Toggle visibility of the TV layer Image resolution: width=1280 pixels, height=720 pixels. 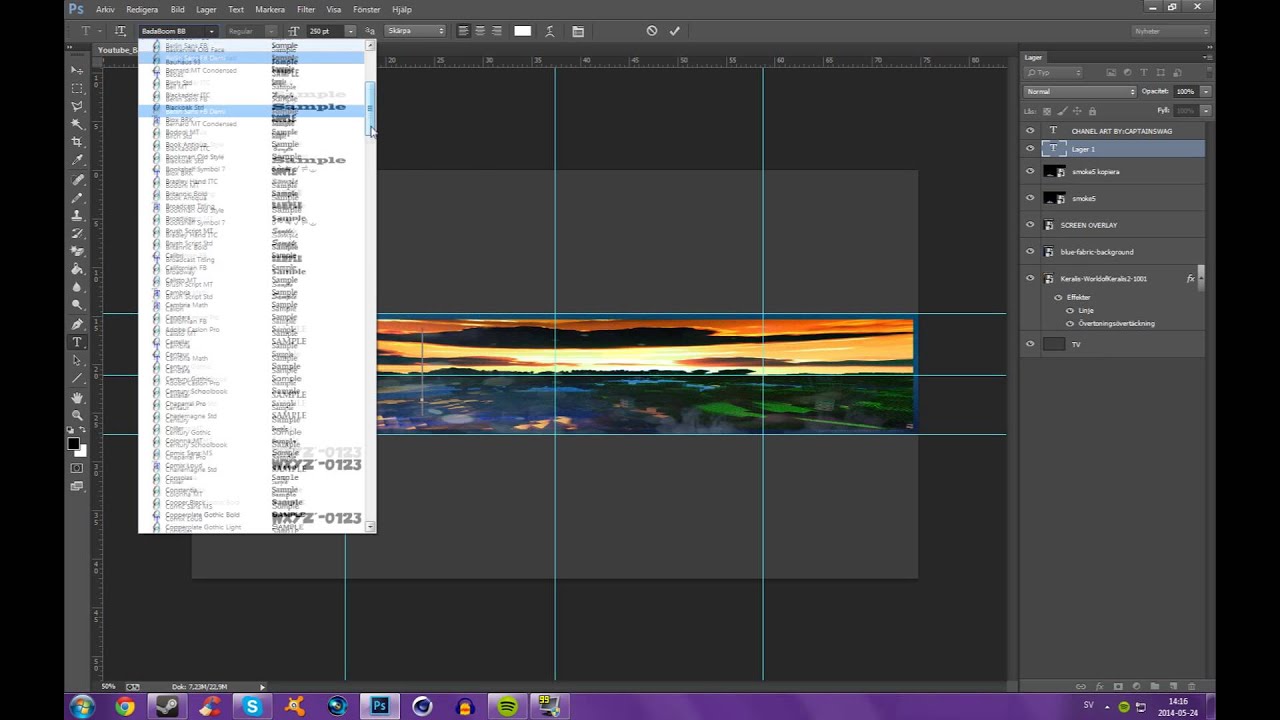tap(1030, 344)
